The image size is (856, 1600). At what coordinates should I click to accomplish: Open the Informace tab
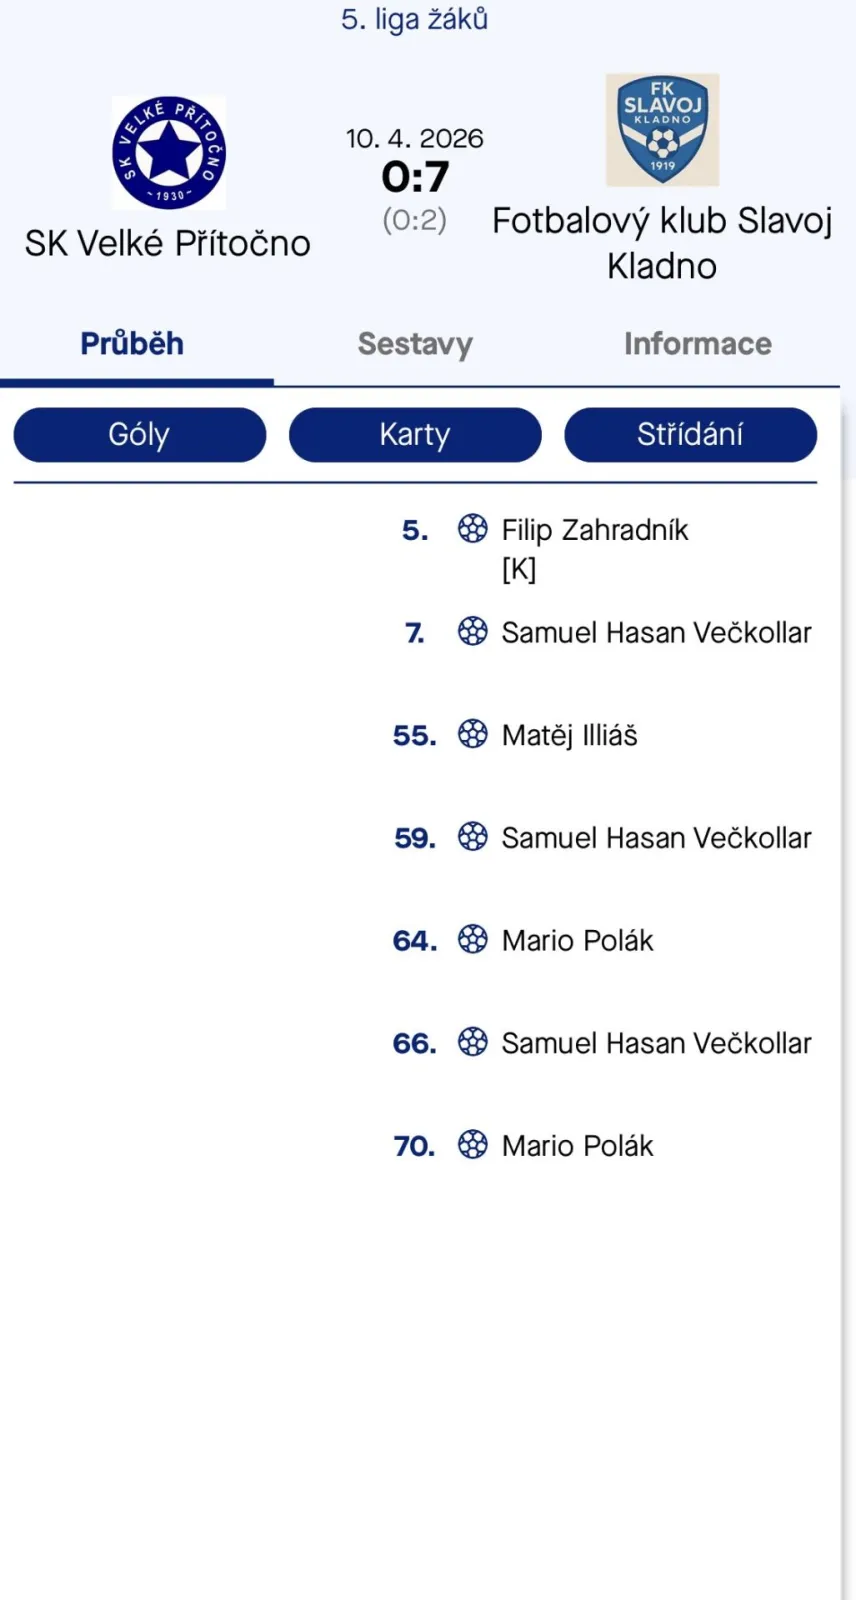click(x=697, y=344)
